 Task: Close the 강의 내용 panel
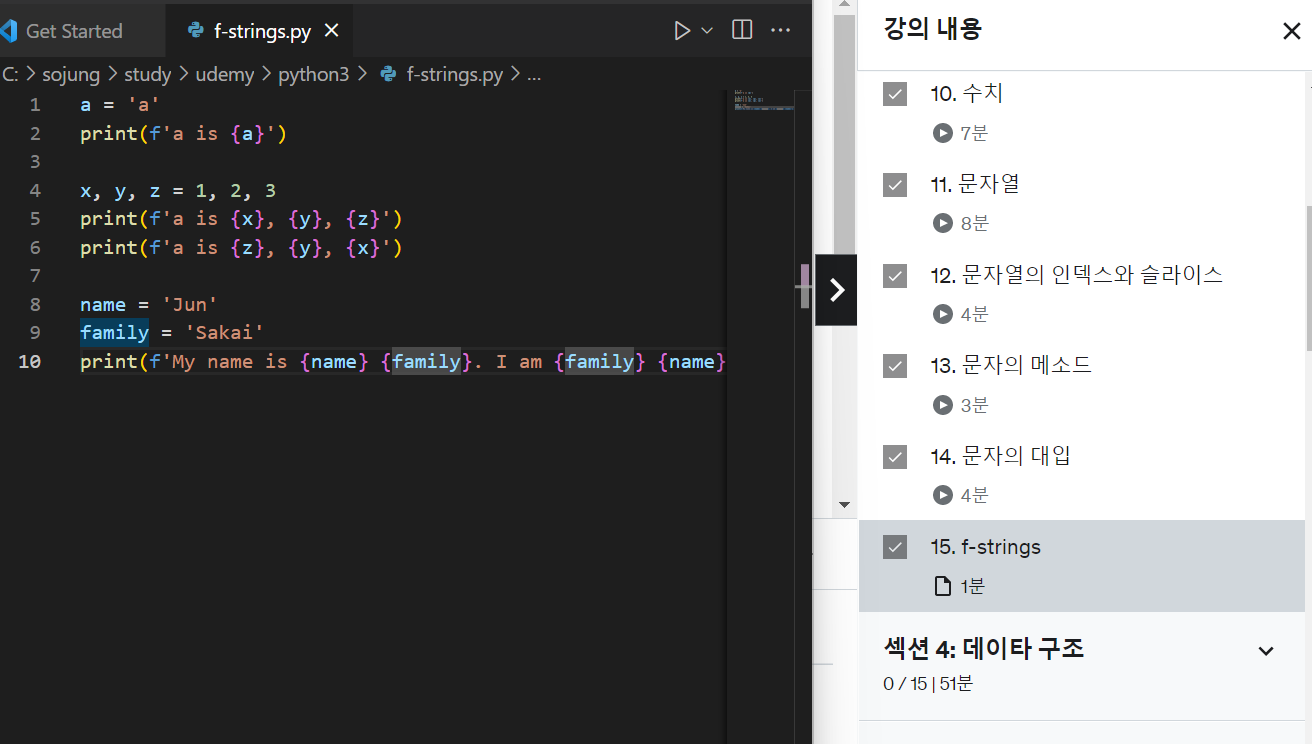point(1291,31)
